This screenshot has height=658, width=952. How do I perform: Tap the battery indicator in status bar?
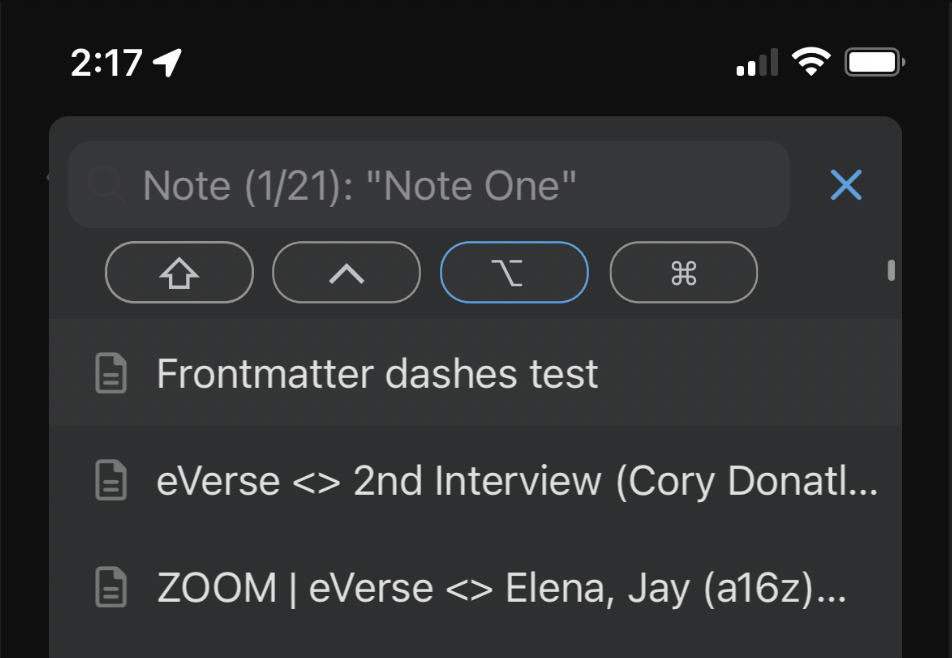tap(873, 61)
